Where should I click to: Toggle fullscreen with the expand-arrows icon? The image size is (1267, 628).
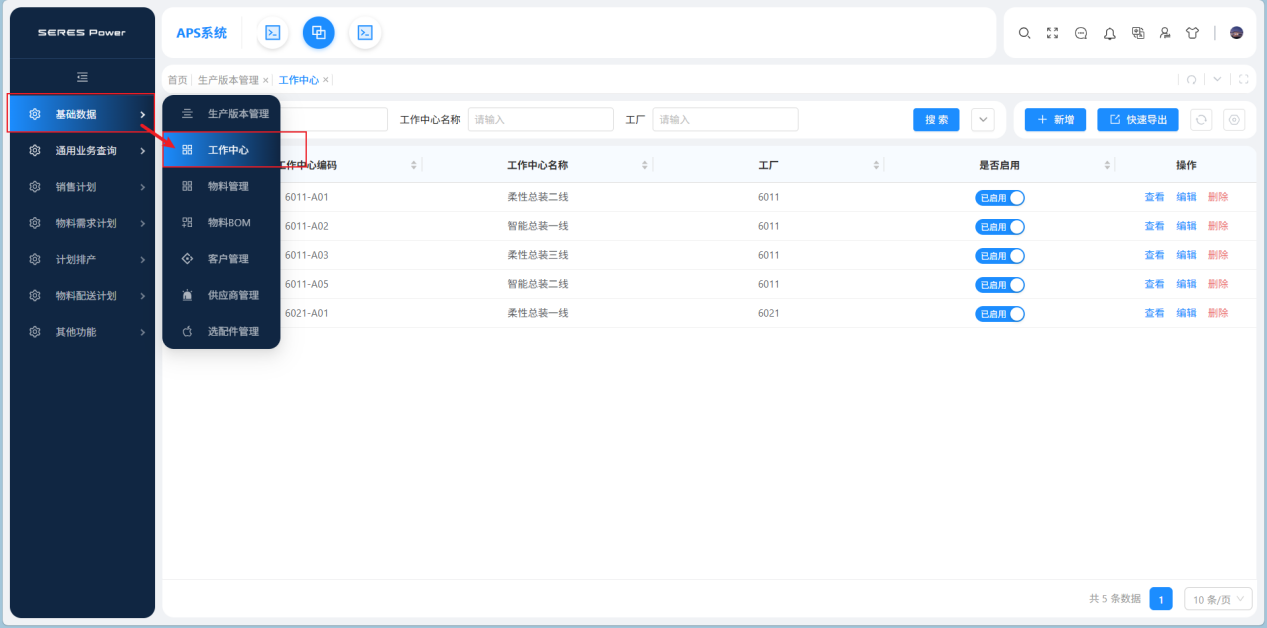pyautogui.click(x=1052, y=33)
